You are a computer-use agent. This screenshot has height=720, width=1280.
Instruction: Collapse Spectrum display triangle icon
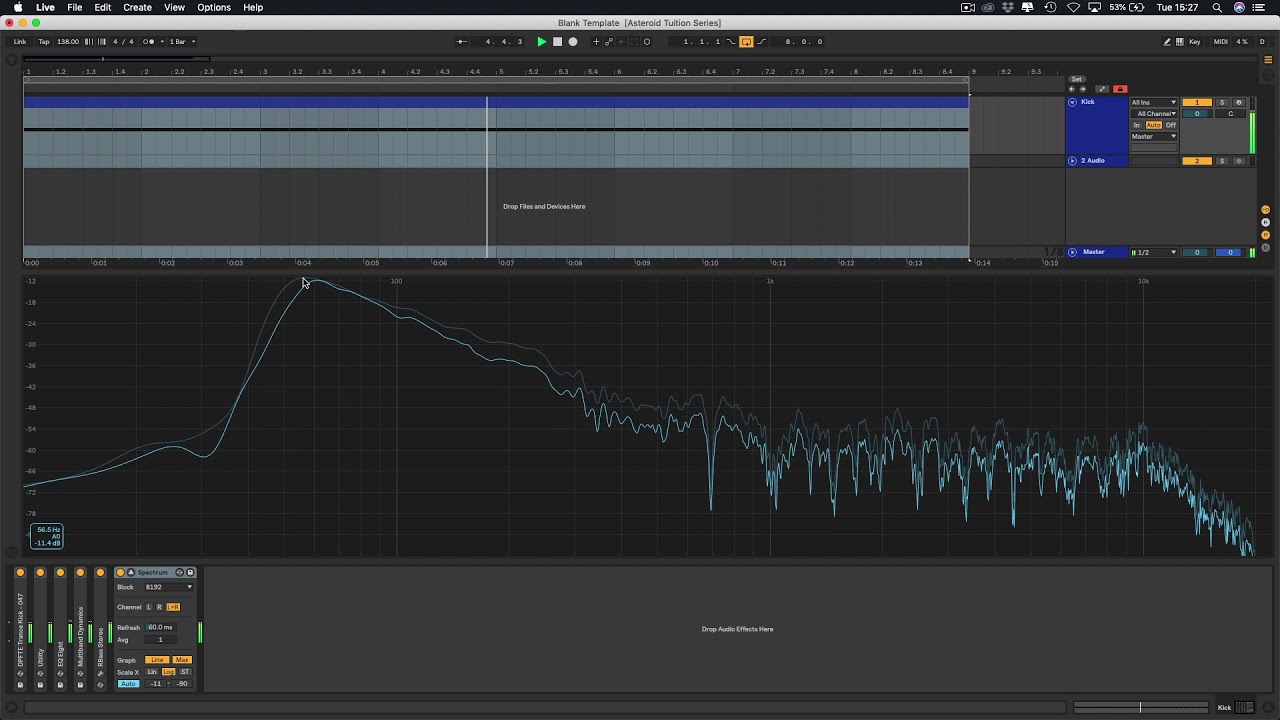131,573
